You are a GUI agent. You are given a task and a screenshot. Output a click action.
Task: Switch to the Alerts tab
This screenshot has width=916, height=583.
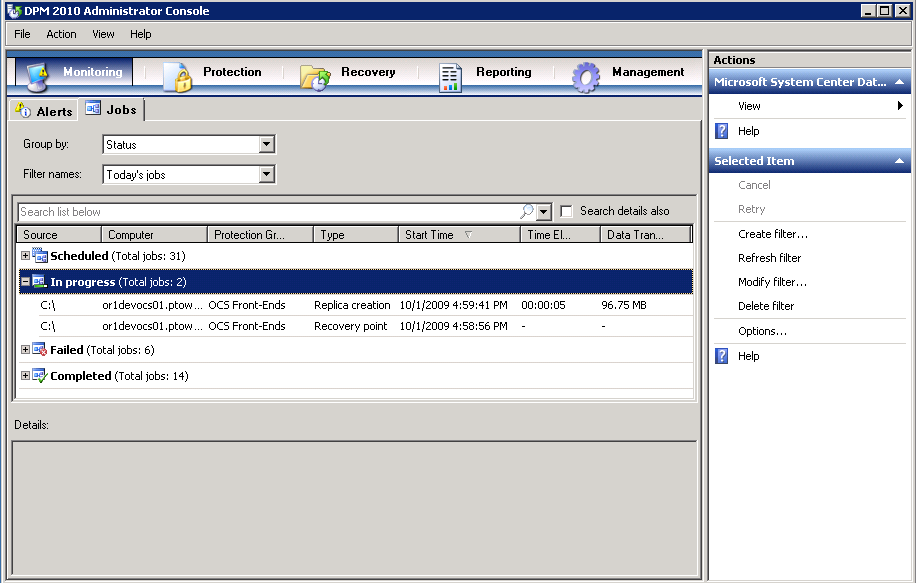click(44, 110)
